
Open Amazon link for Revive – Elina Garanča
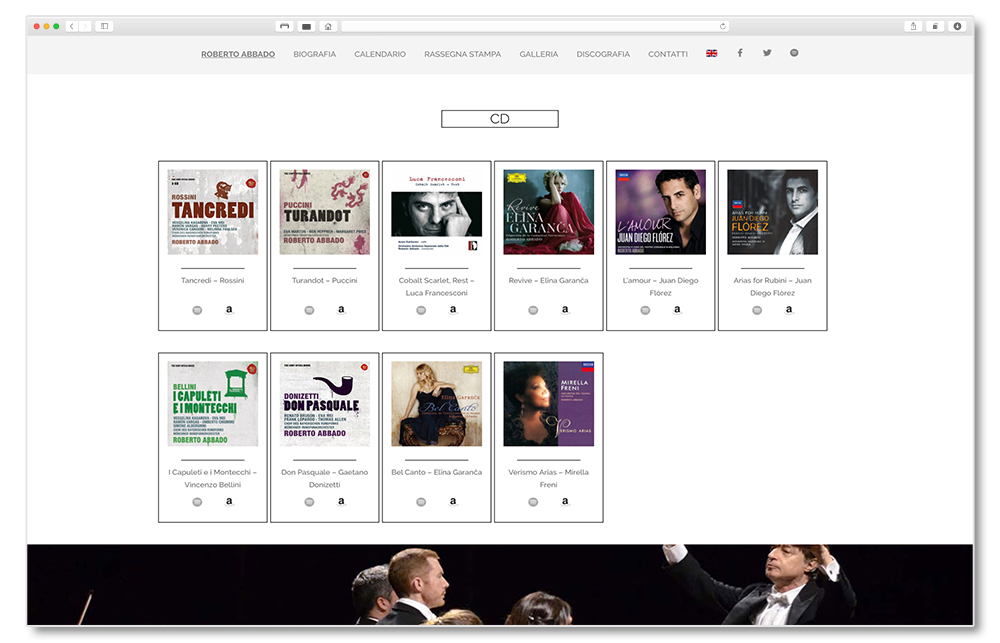tap(565, 309)
